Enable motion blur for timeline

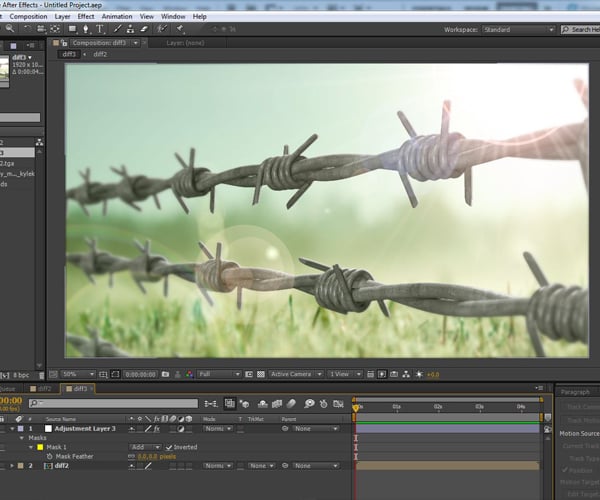click(x=291, y=404)
